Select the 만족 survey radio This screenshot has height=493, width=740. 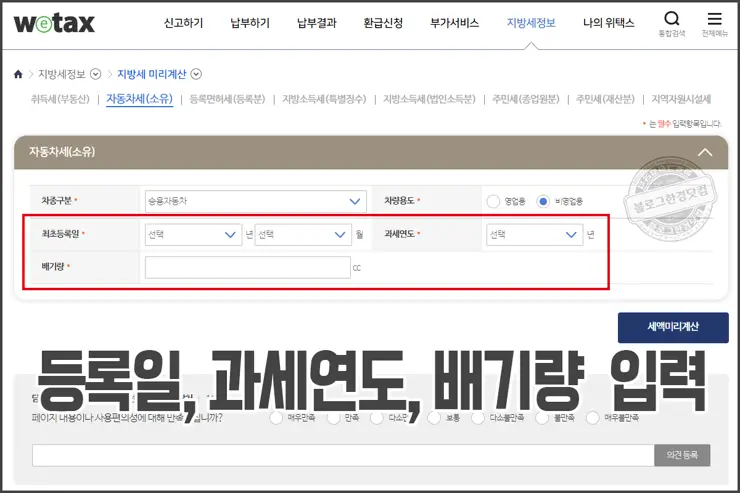[x=333, y=418]
